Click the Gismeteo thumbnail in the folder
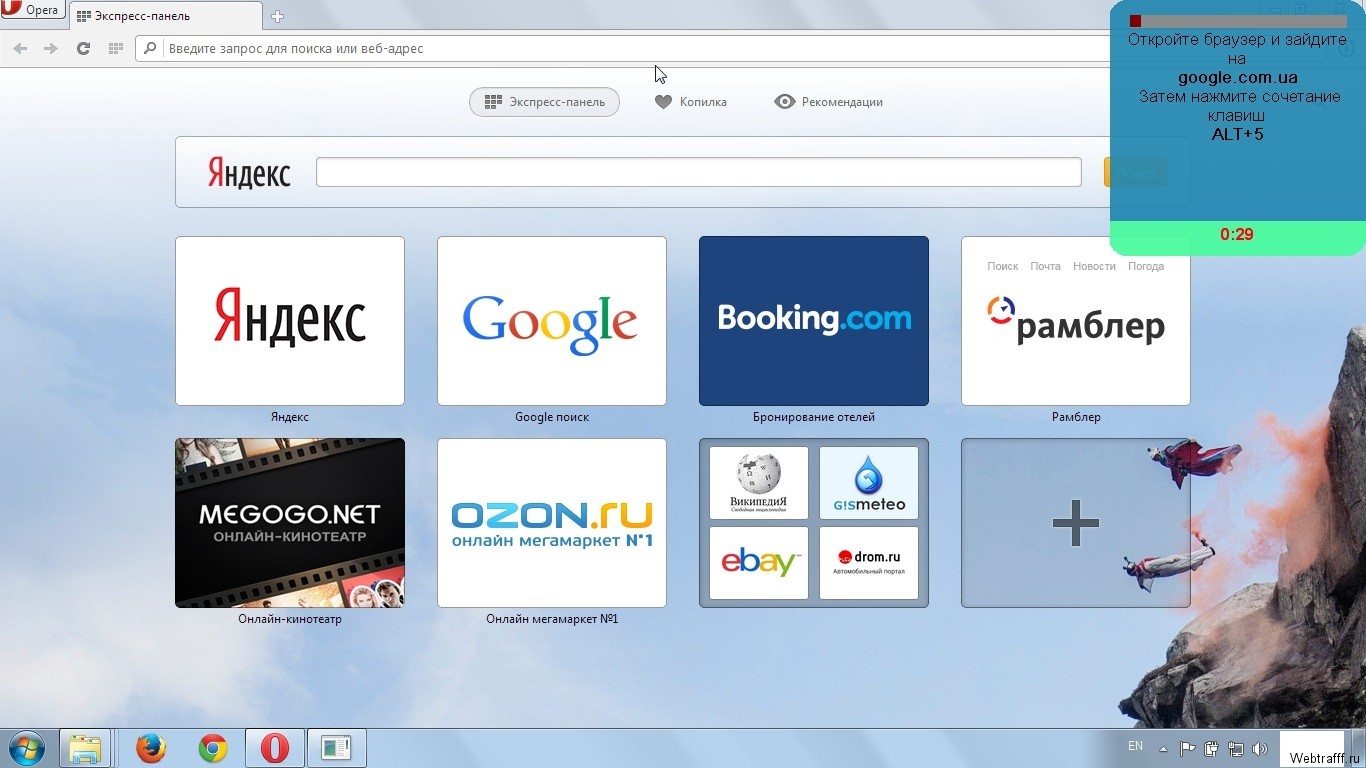The height and width of the screenshot is (768, 1366). click(869, 483)
